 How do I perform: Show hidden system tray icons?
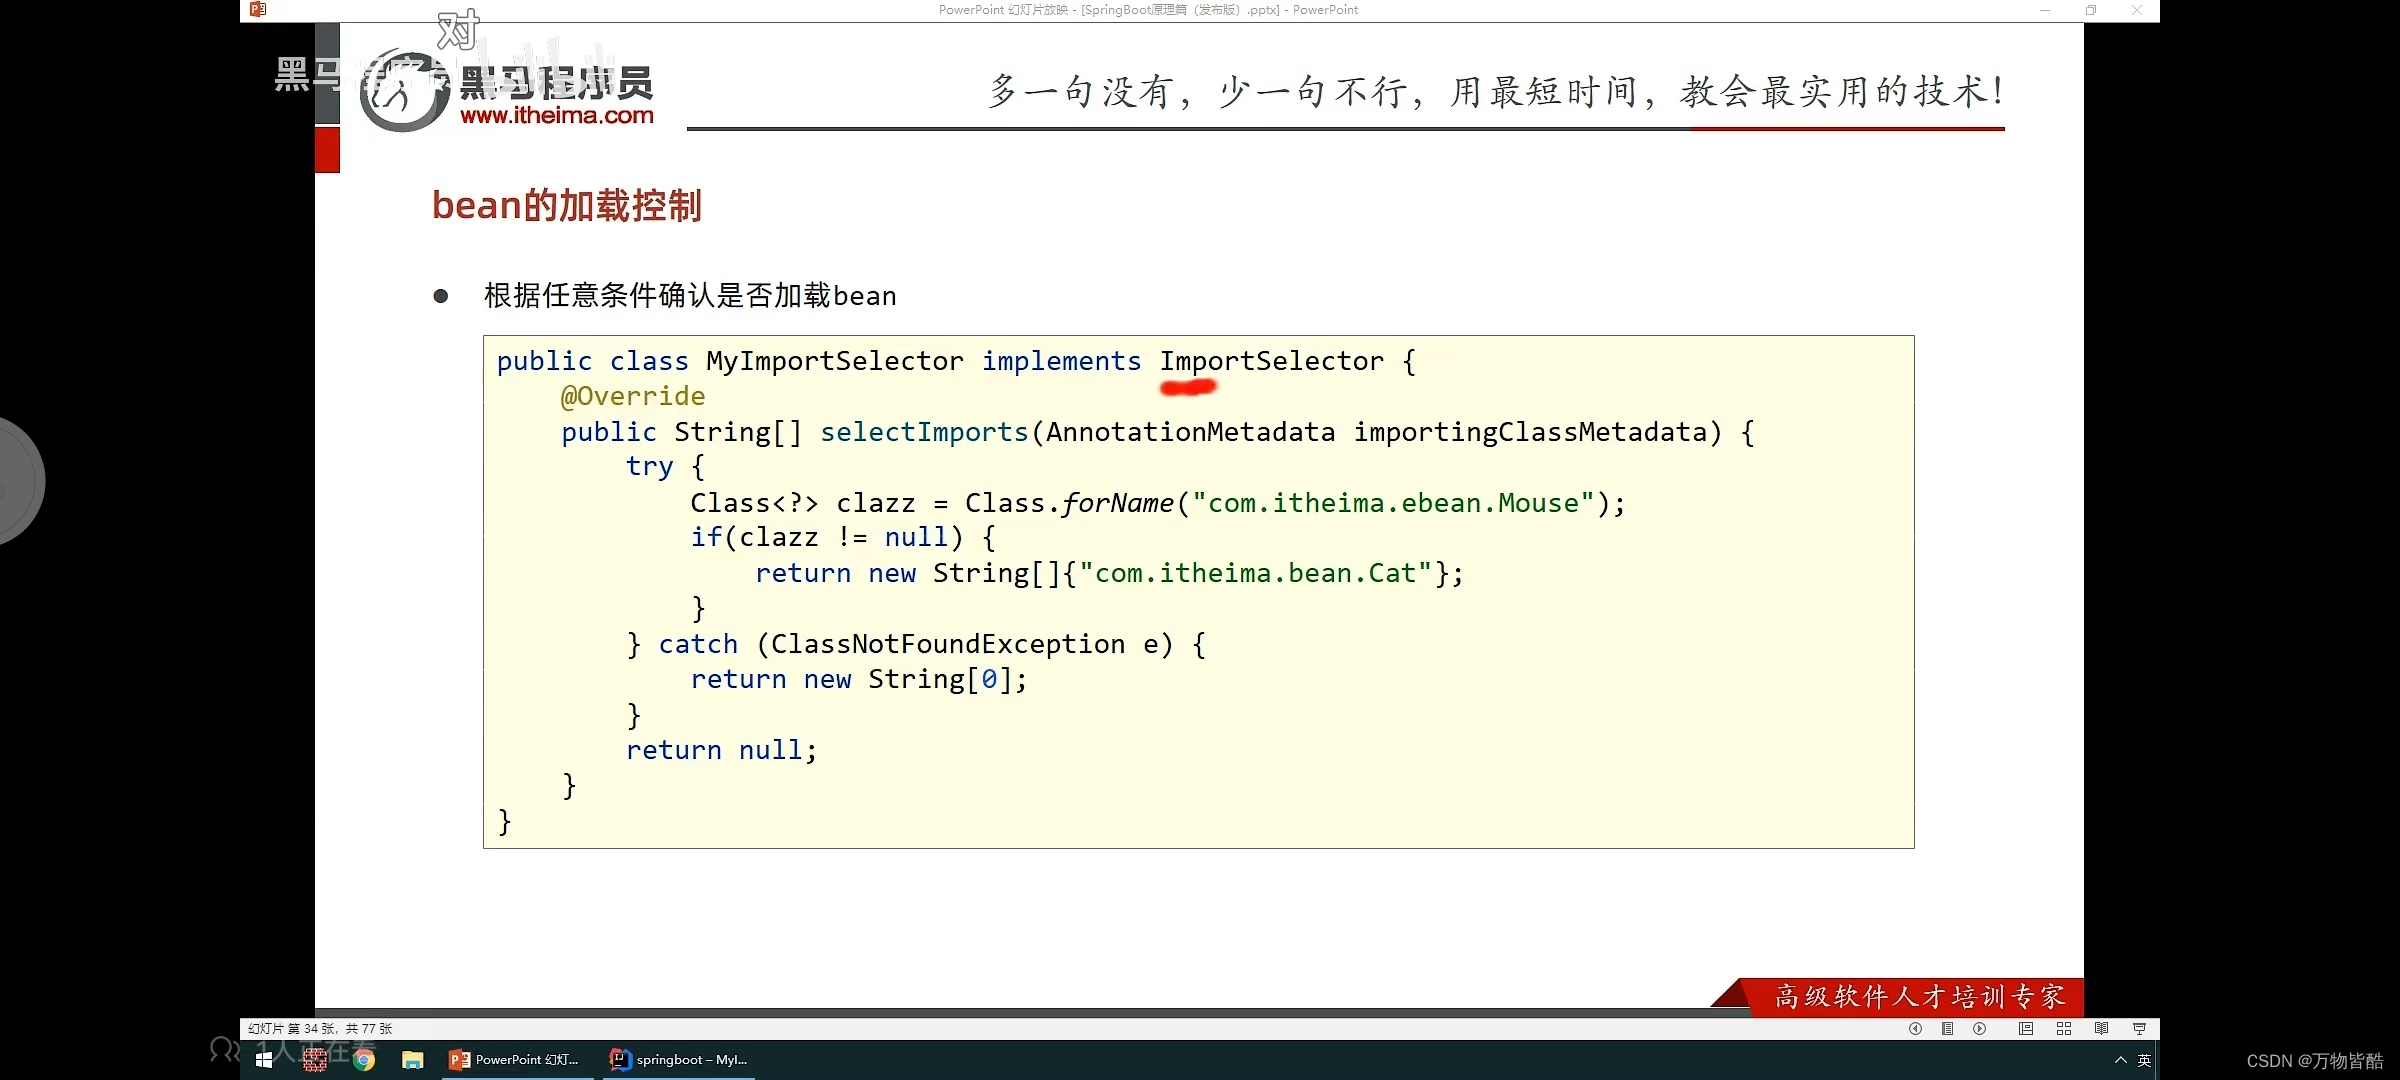pyautogui.click(x=2120, y=1060)
